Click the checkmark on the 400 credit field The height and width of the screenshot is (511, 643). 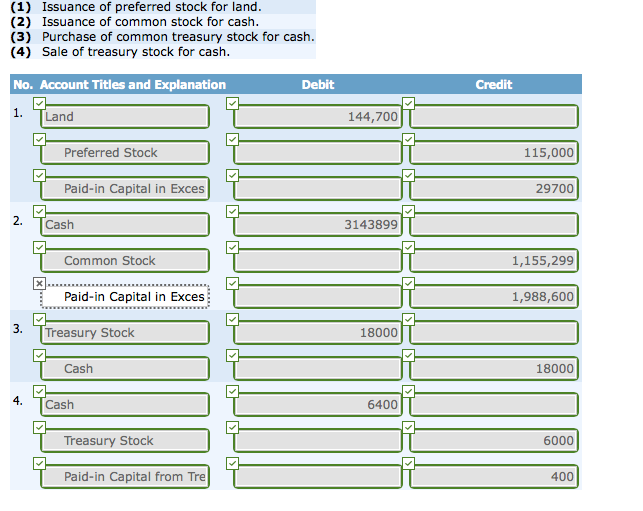[x=408, y=463]
